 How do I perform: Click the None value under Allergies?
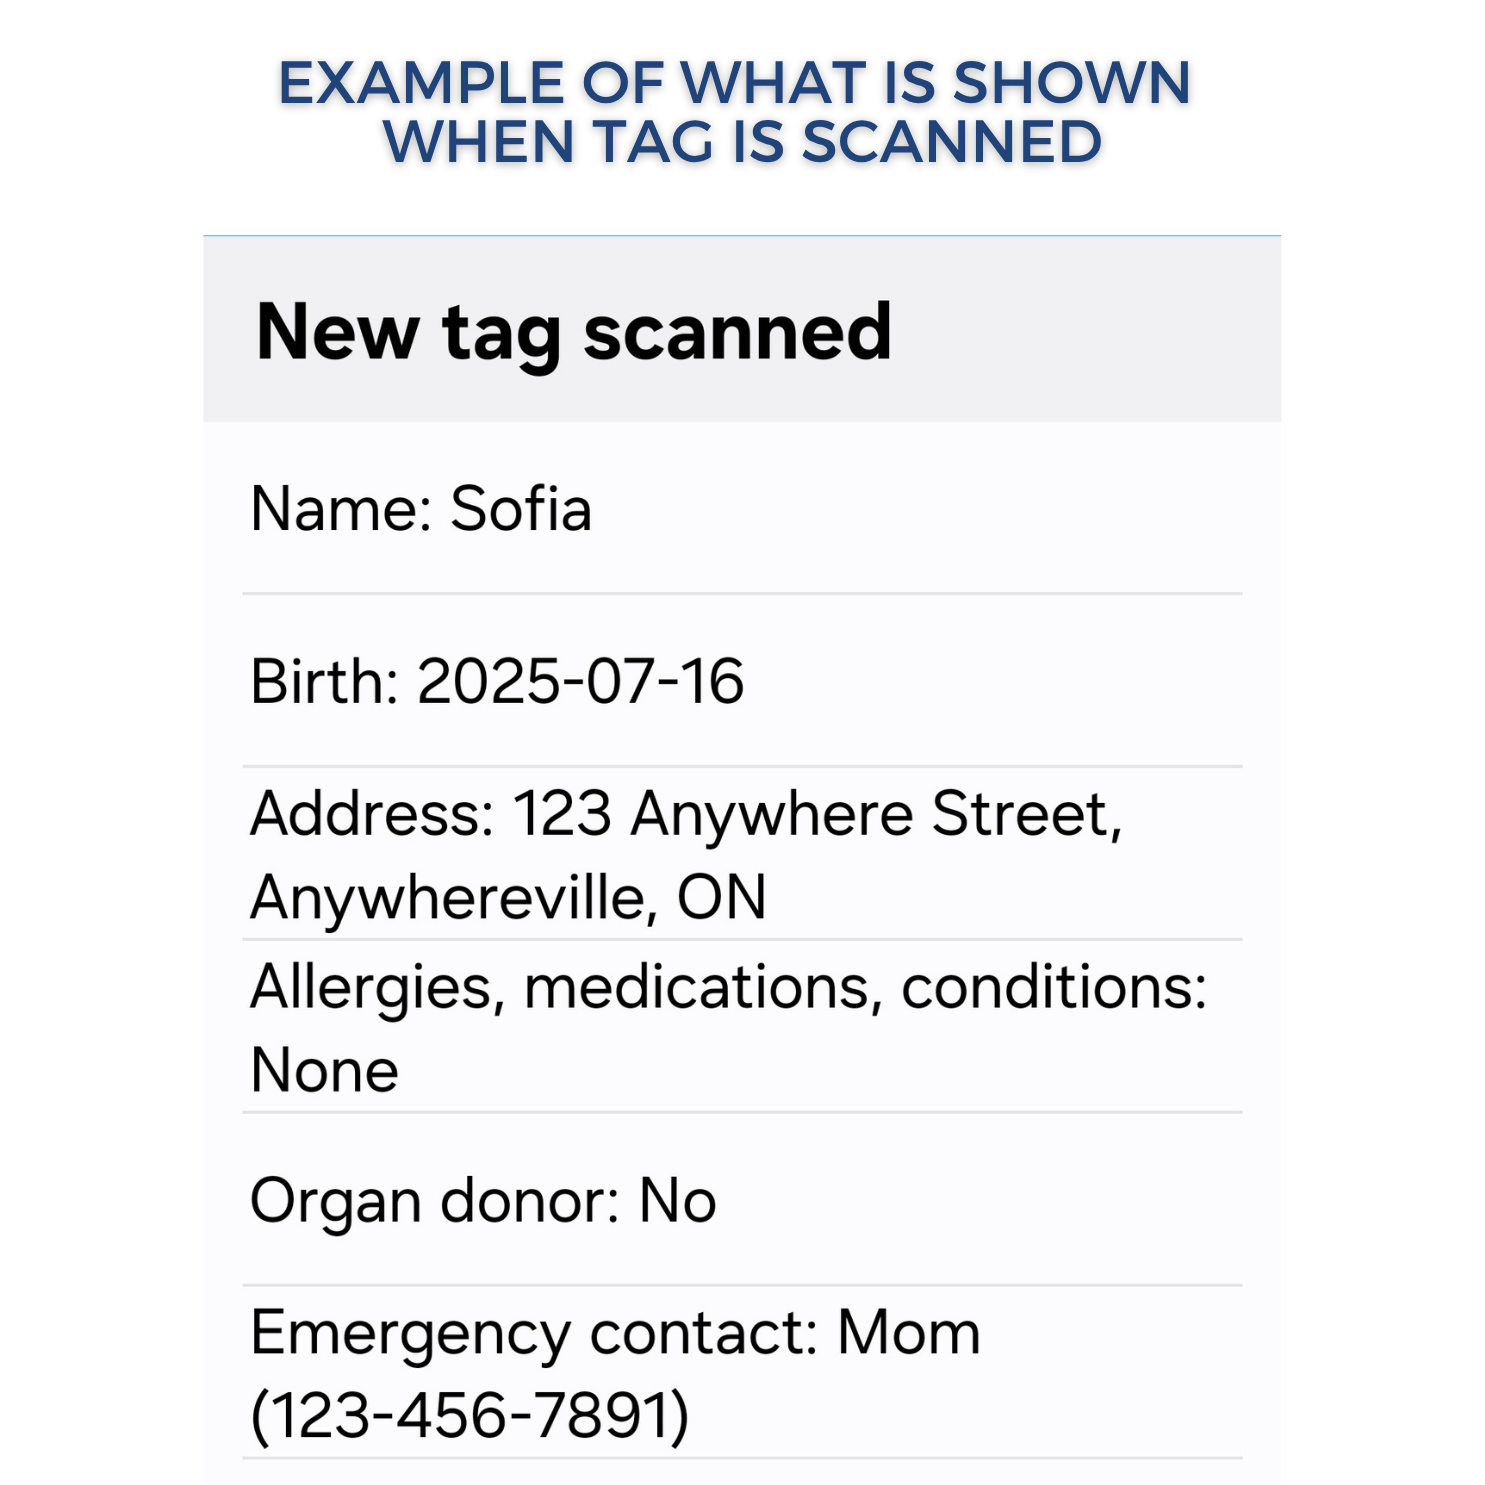(x=324, y=1070)
